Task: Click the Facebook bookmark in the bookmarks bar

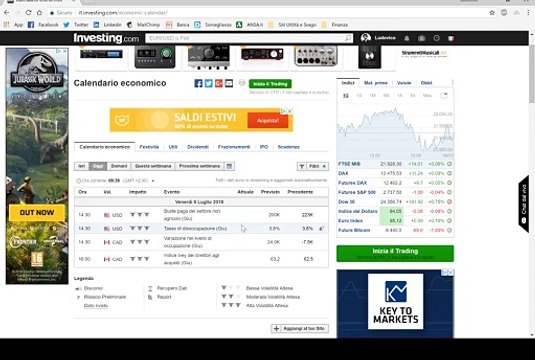Action: (x=43, y=25)
